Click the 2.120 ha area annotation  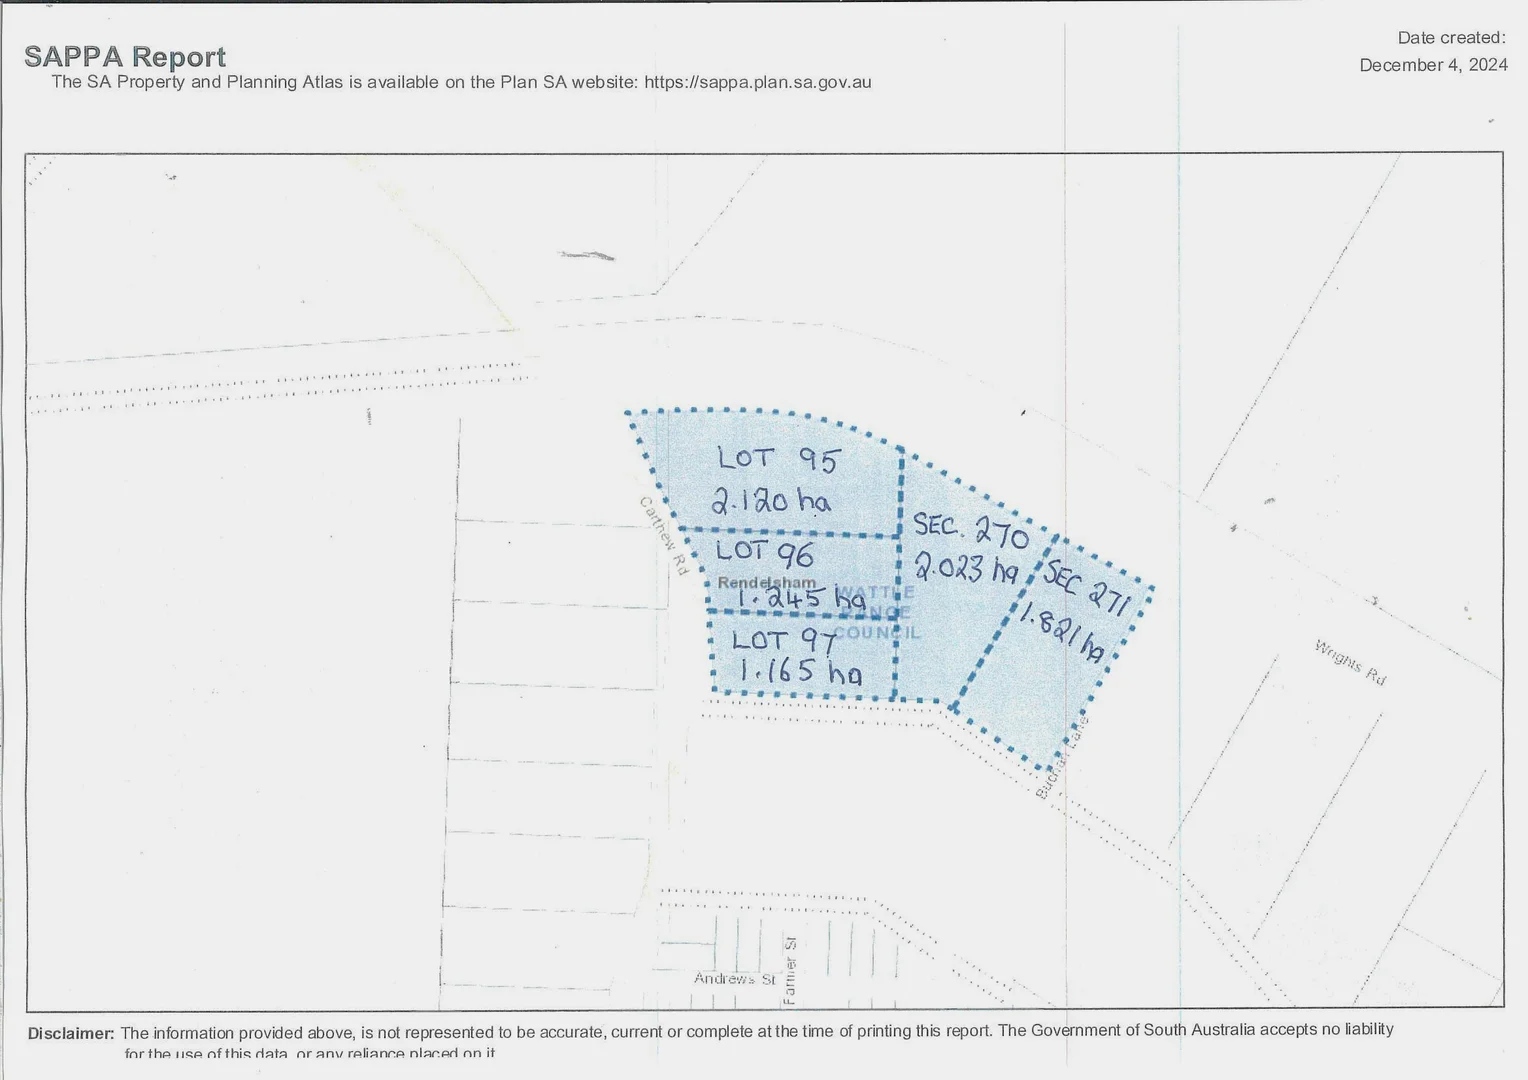770,499
